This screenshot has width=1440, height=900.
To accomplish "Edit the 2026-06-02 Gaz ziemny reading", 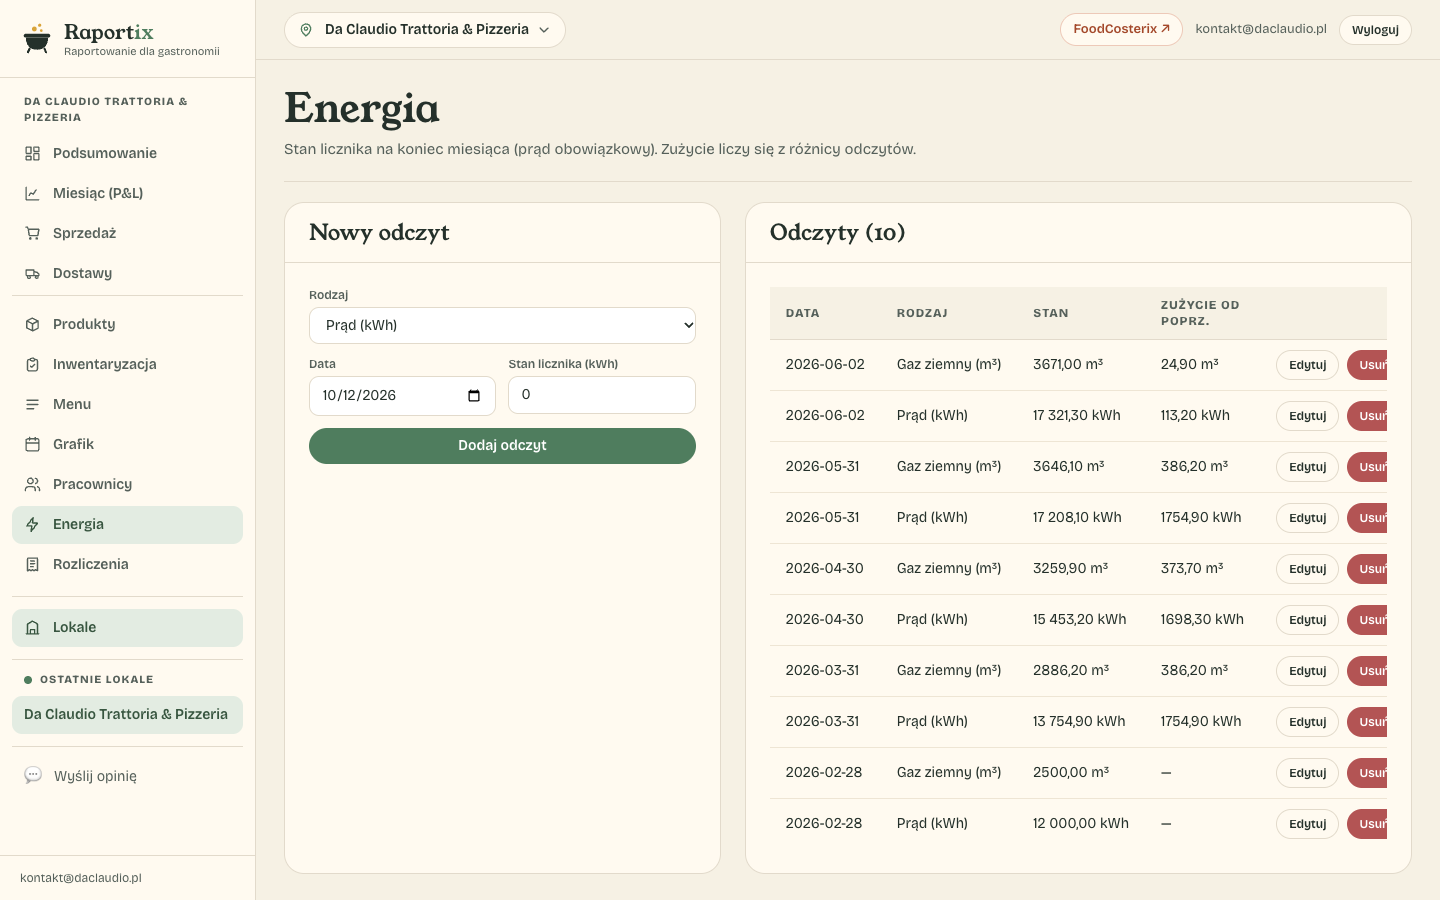I will (x=1307, y=365).
